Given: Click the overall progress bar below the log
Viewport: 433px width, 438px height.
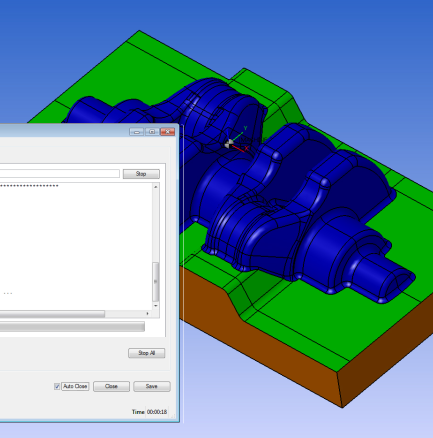Looking at the screenshot, I should tap(72, 327).
